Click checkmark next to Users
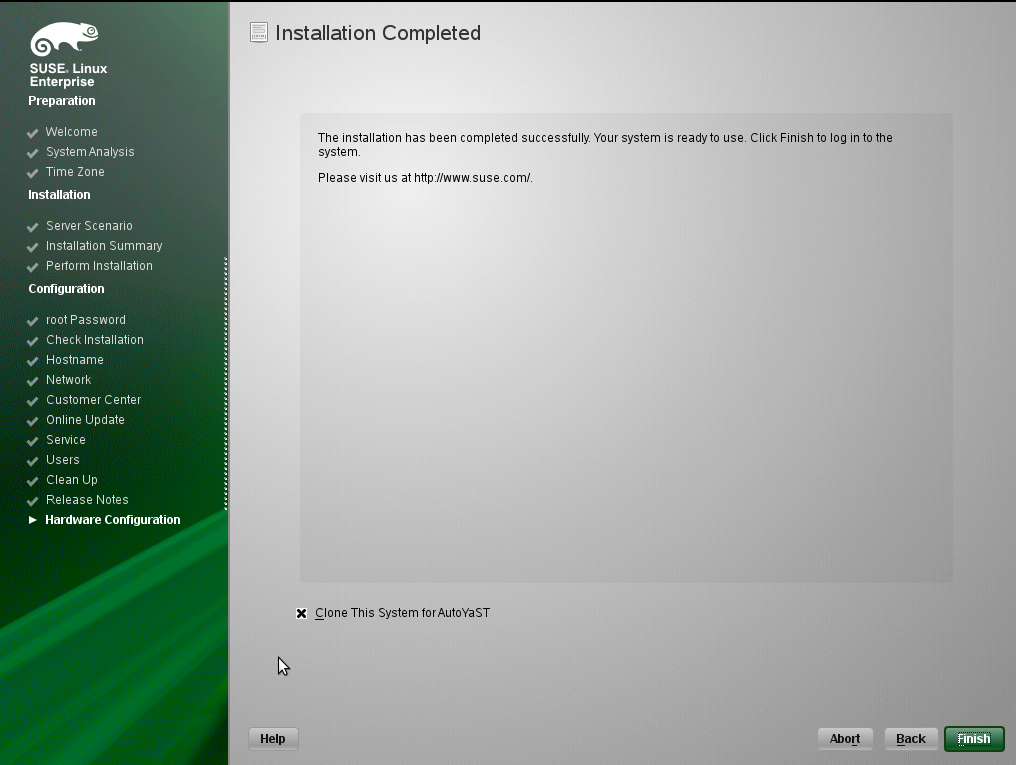The image size is (1016, 765). pyautogui.click(x=32, y=461)
